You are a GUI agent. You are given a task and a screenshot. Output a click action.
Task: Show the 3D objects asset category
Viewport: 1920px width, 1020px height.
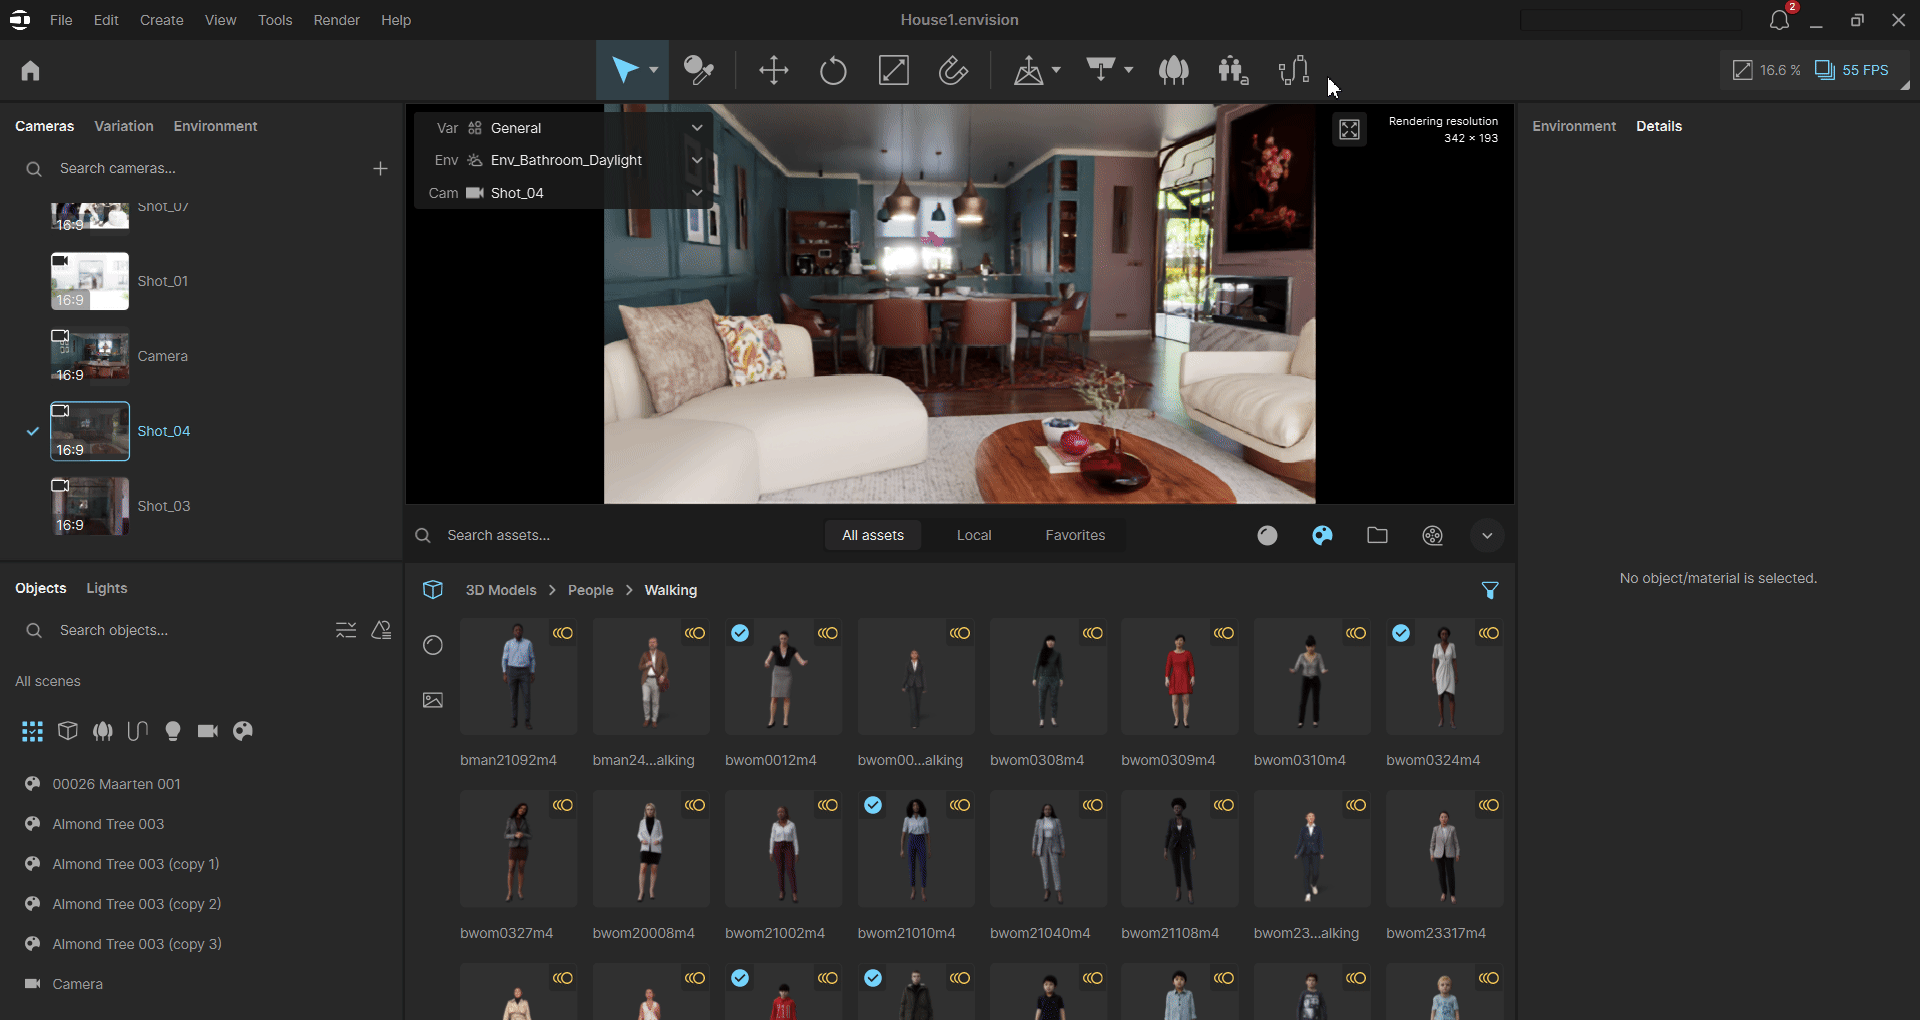pyautogui.click(x=1322, y=535)
